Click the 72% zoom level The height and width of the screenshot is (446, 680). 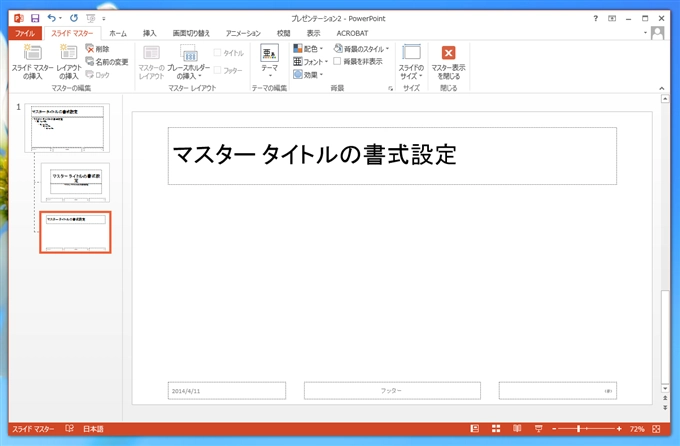(x=637, y=429)
